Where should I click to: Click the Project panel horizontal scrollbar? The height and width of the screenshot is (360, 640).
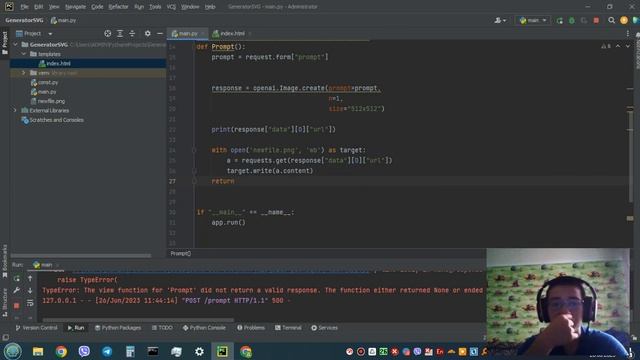81,256
